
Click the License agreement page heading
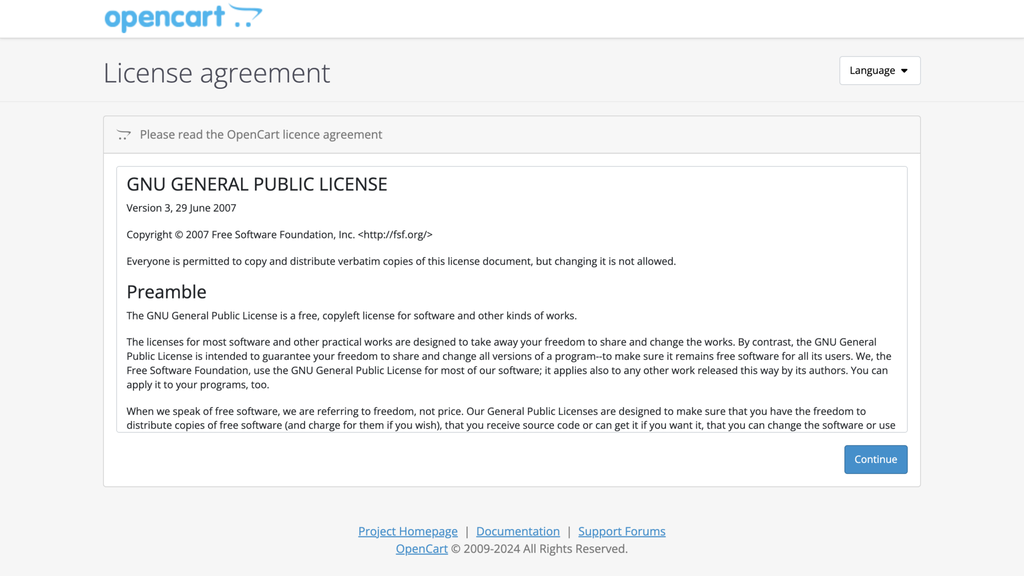point(216,73)
